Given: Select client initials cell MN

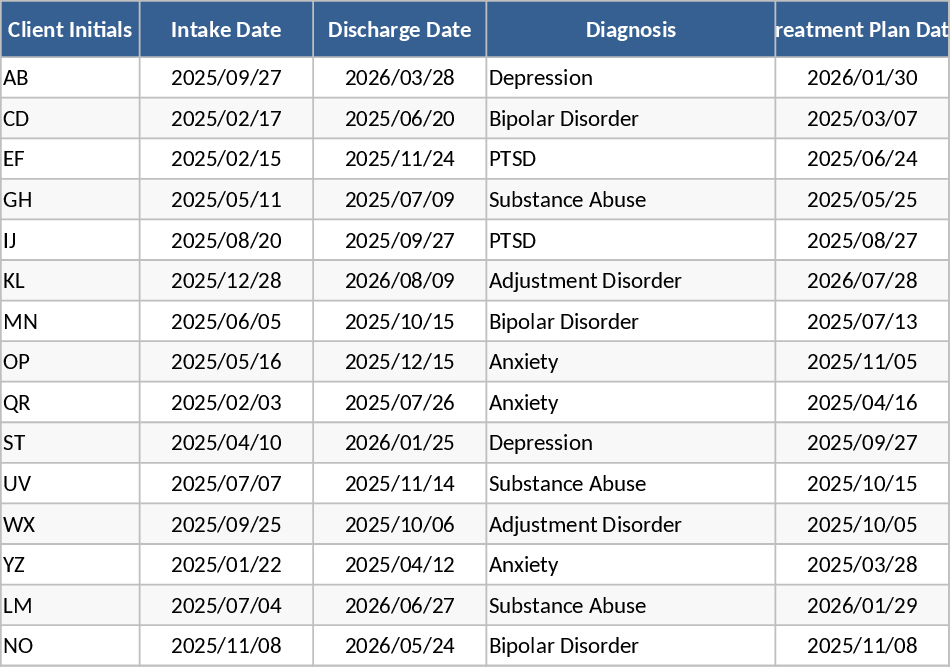Looking at the screenshot, I should click(x=70, y=322).
